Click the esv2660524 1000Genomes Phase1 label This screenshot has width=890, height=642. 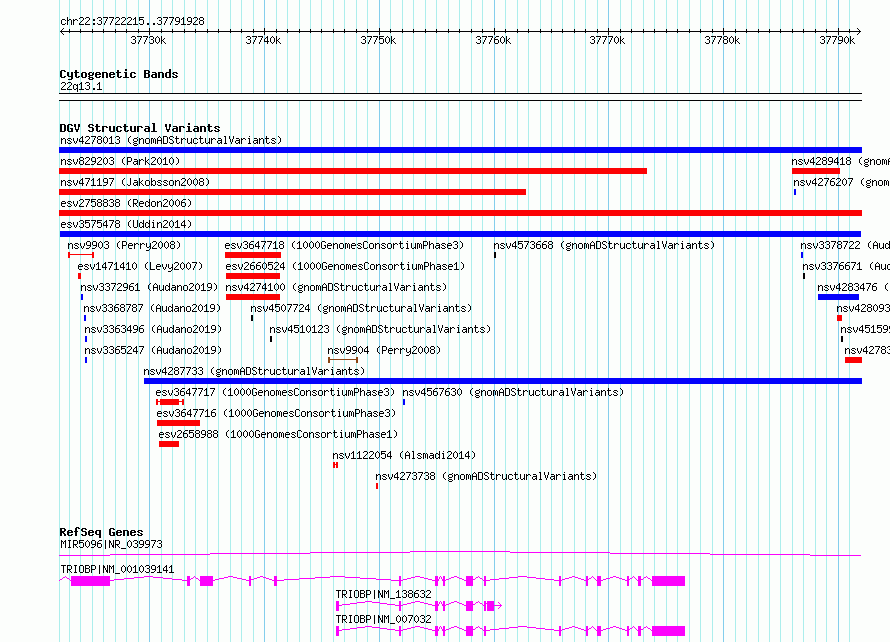pyautogui.click(x=345, y=266)
